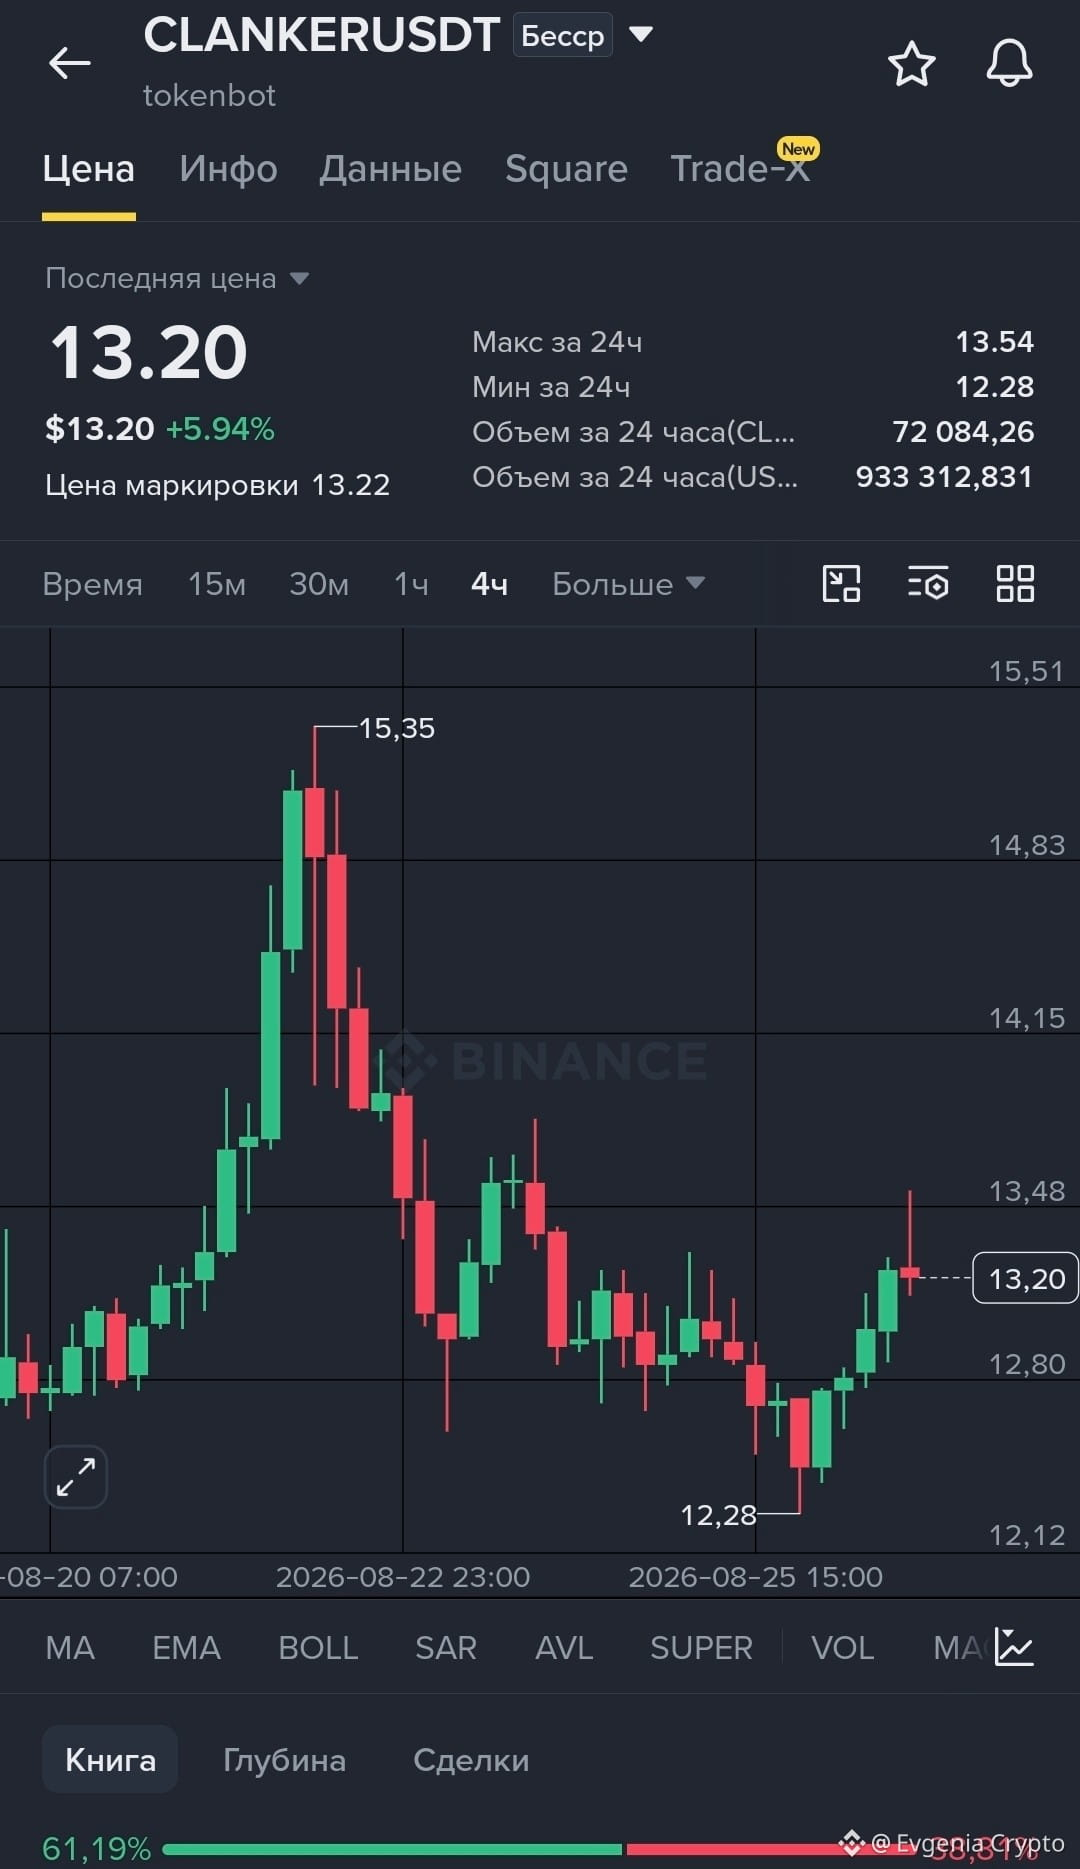The width and height of the screenshot is (1080, 1869).
Task: Select the Глубина depth tab
Action: [x=284, y=1759]
